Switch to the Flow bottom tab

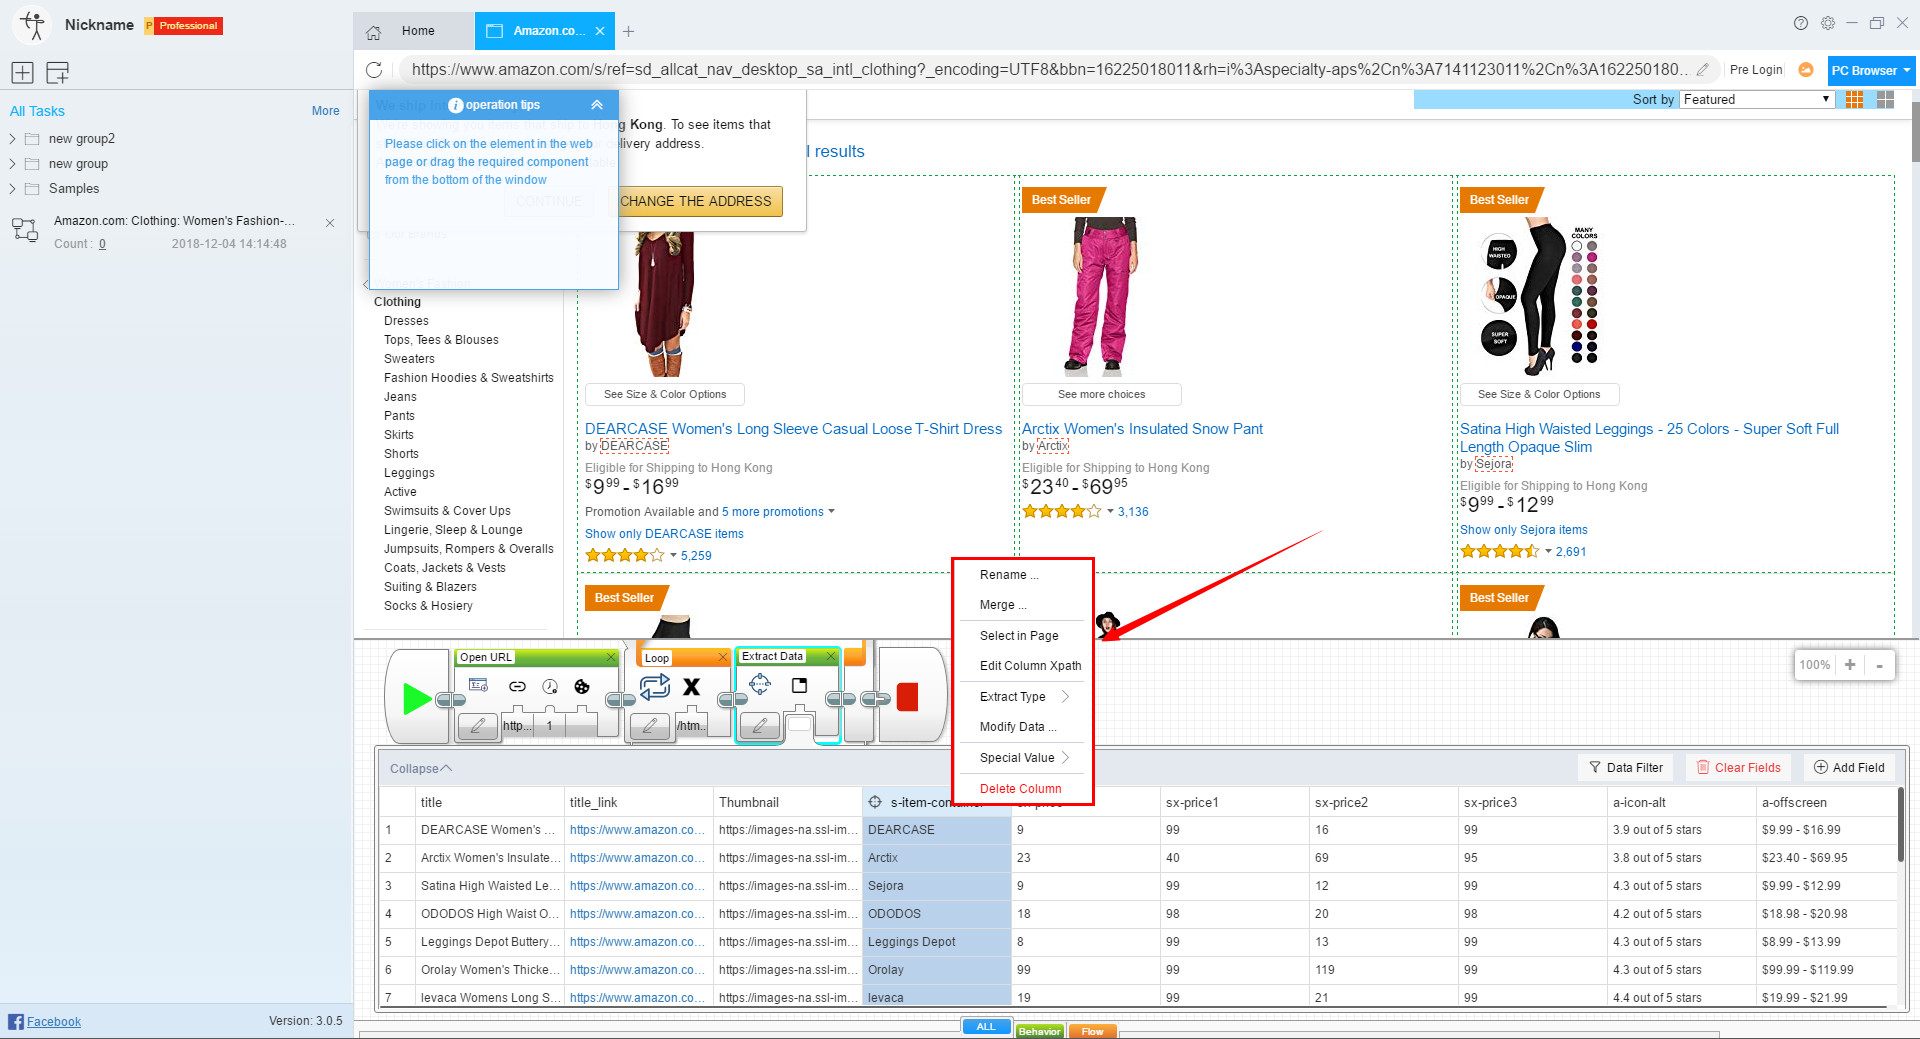coord(1093,1031)
